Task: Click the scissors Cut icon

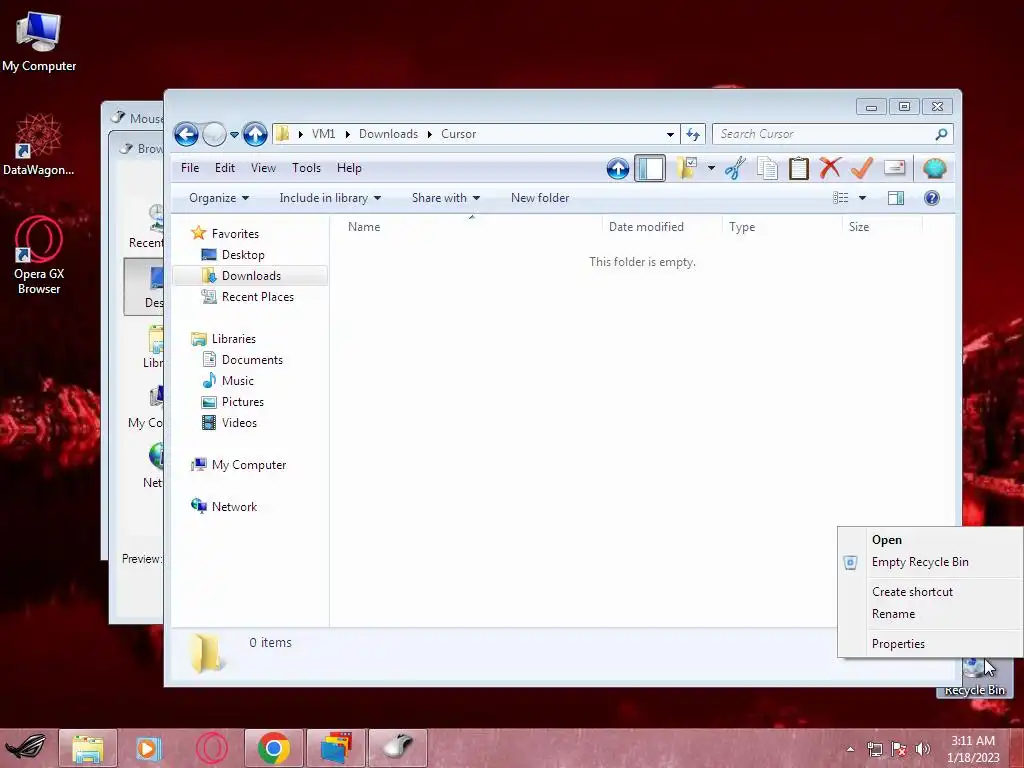Action: pyautogui.click(x=735, y=168)
